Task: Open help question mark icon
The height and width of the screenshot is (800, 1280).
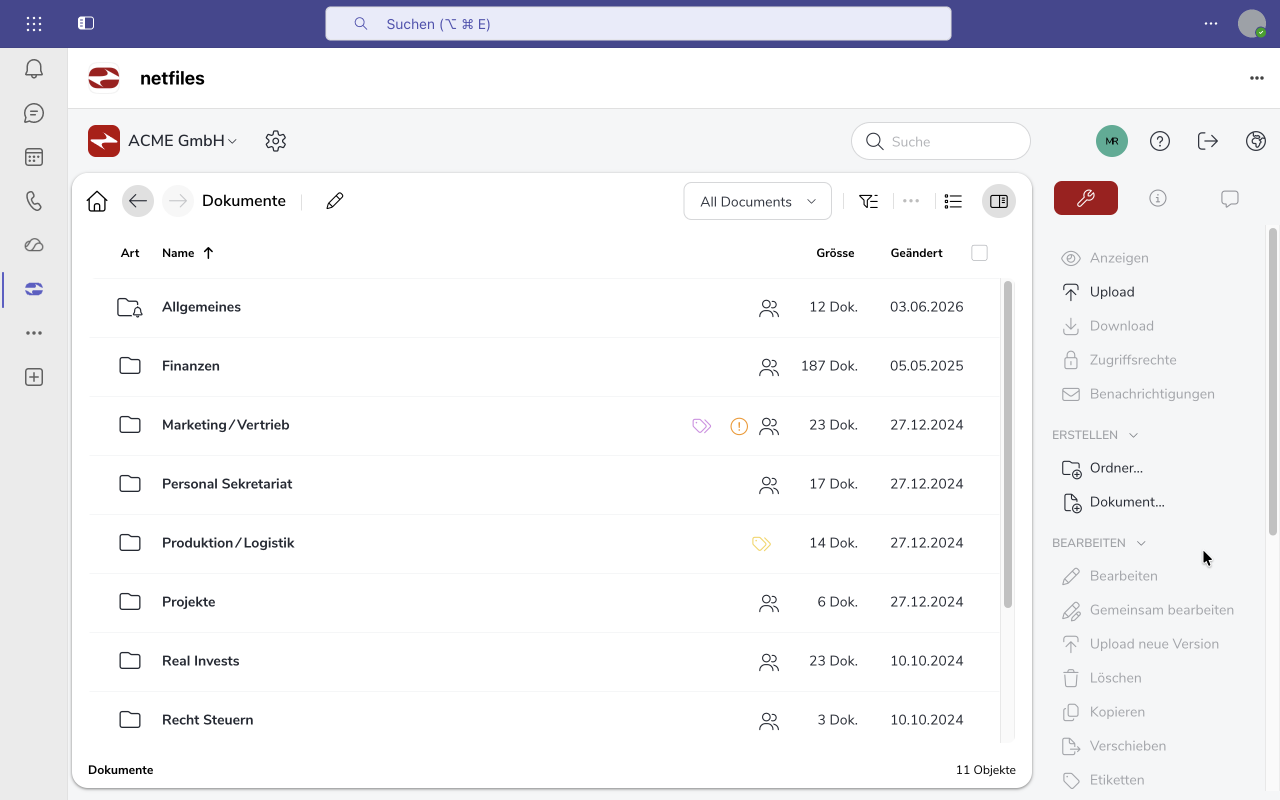Action: click(1160, 141)
